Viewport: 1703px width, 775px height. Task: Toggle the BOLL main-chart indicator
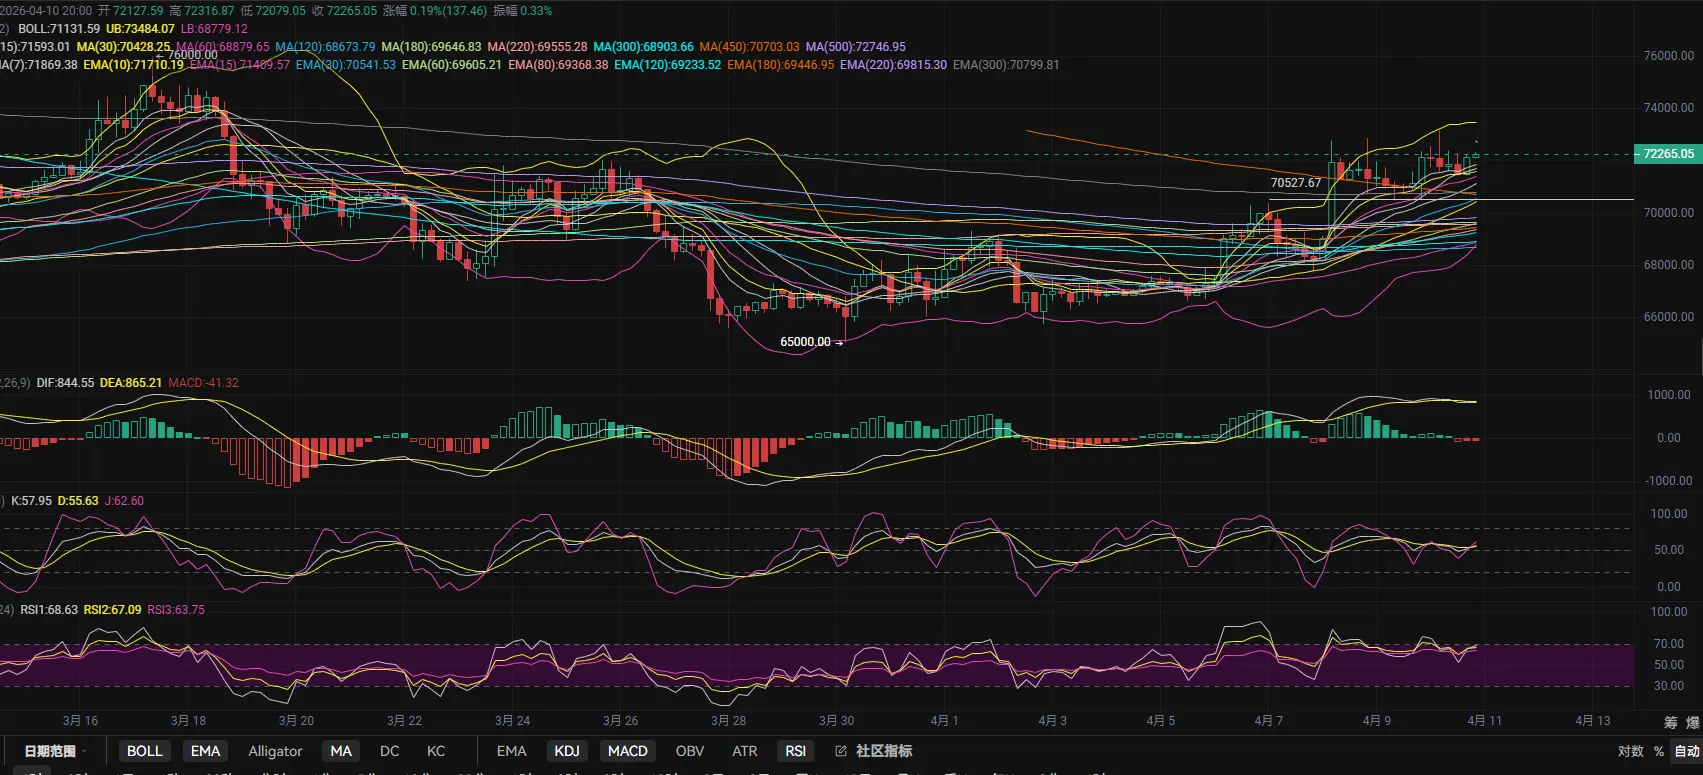click(x=145, y=751)
